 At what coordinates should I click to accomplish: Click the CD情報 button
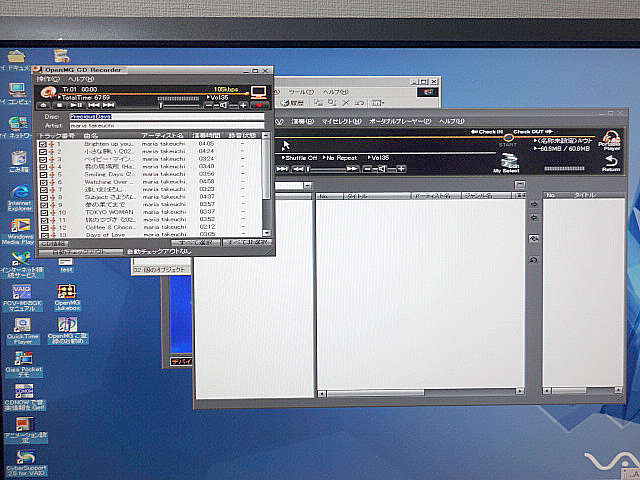click(53, 244)
